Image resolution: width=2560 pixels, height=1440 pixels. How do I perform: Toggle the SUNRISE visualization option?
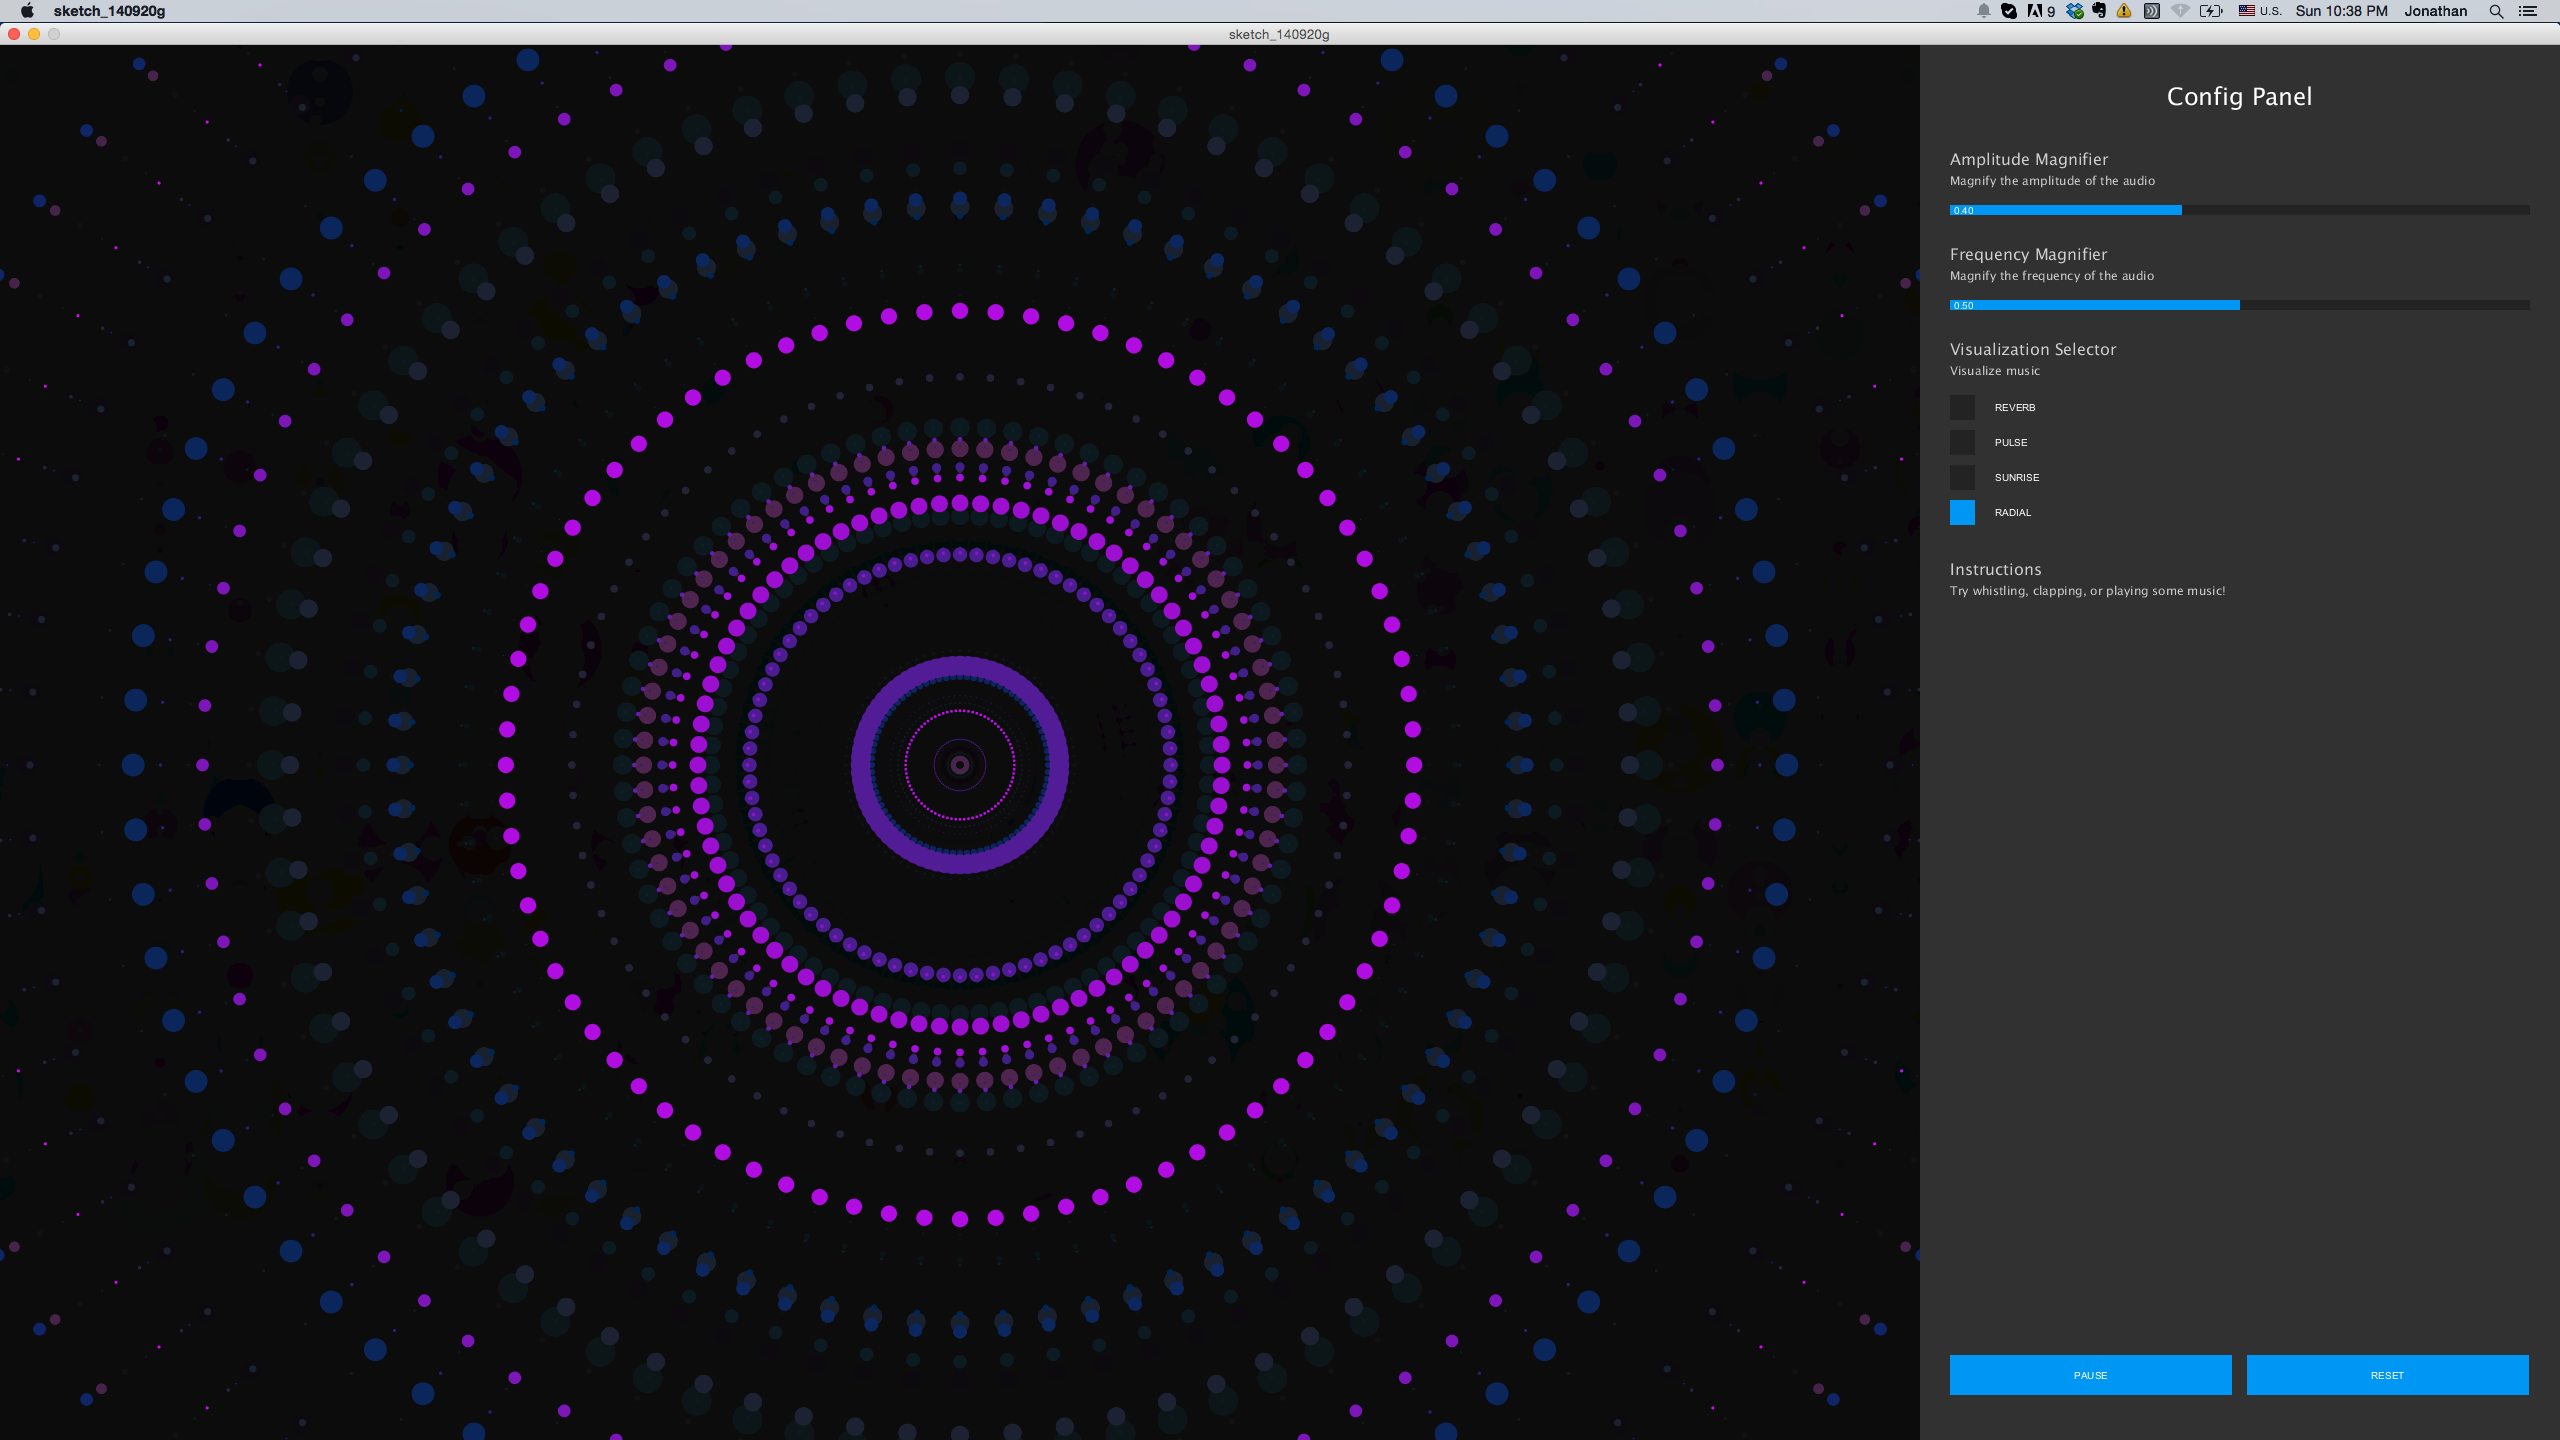[1962, 476]
